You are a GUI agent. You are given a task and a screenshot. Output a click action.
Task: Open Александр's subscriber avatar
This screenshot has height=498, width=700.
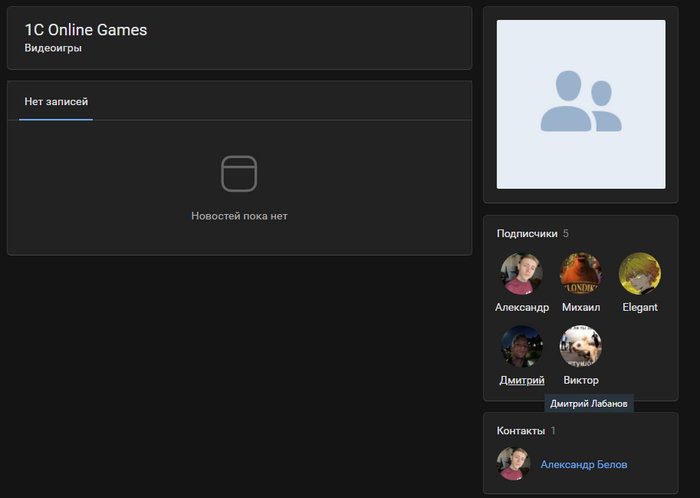point(521,273)
